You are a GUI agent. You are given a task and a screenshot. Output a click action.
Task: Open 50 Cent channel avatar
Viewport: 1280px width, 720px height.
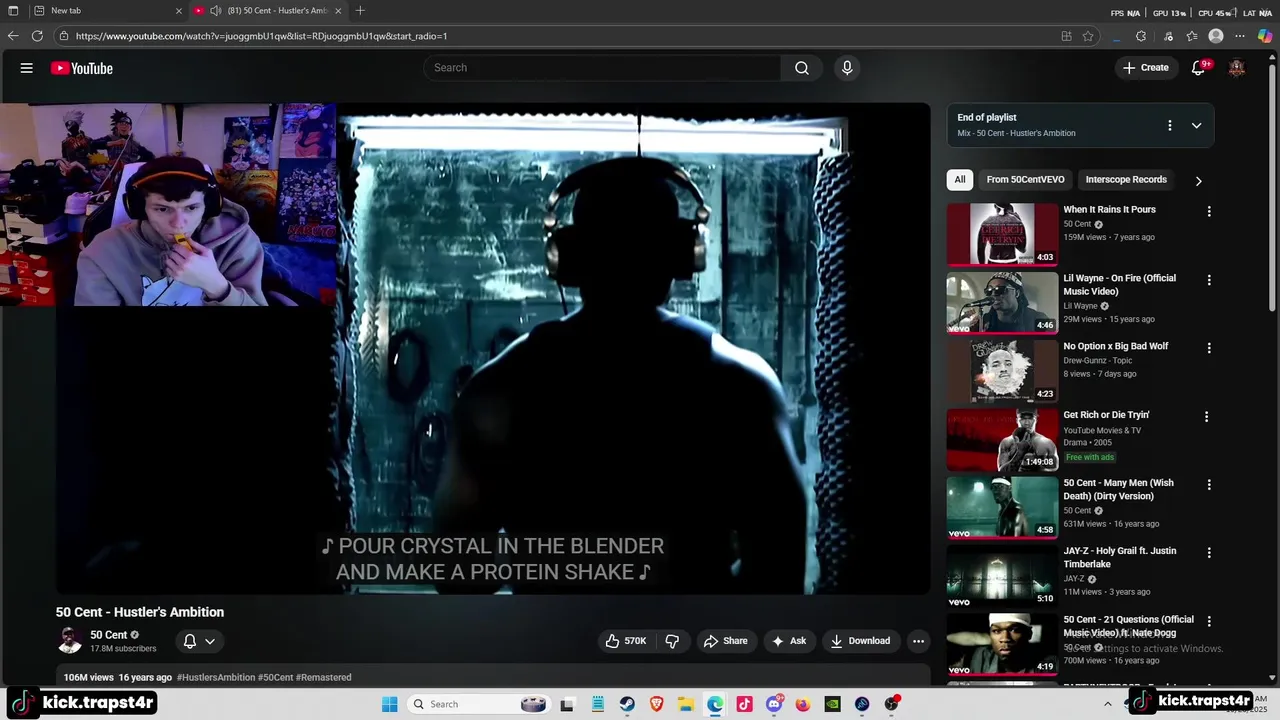pos(70,641)
